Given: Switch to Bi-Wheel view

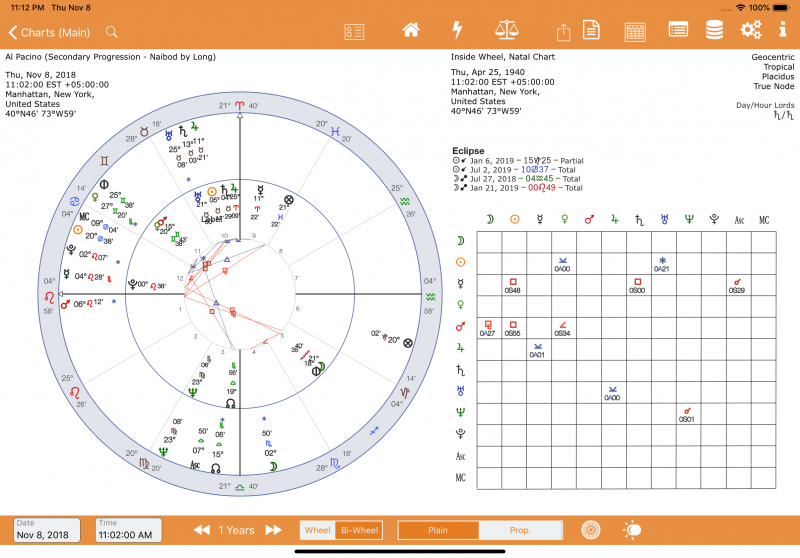Looking at the screenshot, I should [x=359, y=530].
